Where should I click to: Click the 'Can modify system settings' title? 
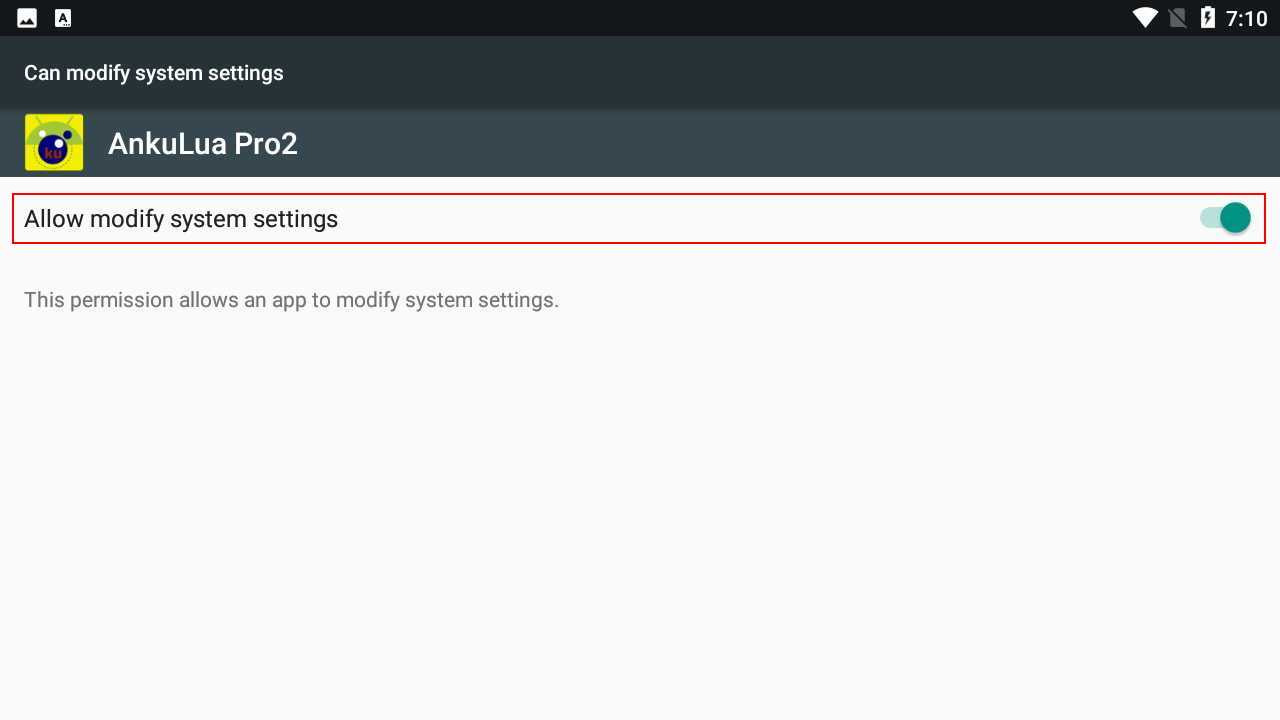click(154, 73)
